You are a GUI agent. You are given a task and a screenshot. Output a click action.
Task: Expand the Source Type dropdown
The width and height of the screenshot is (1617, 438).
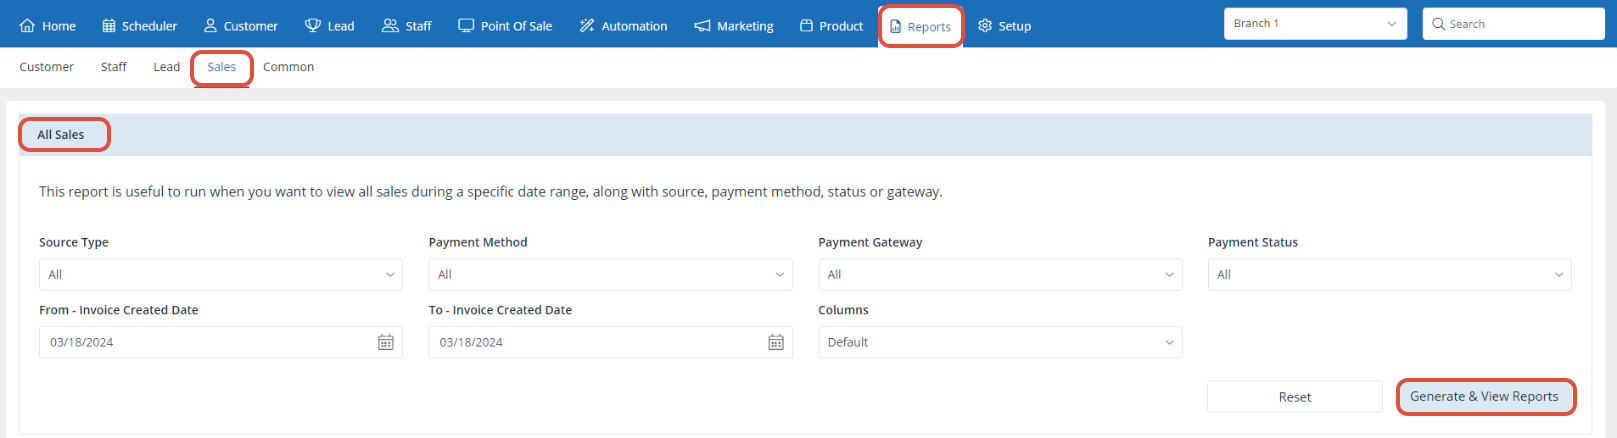coord(221,274)
